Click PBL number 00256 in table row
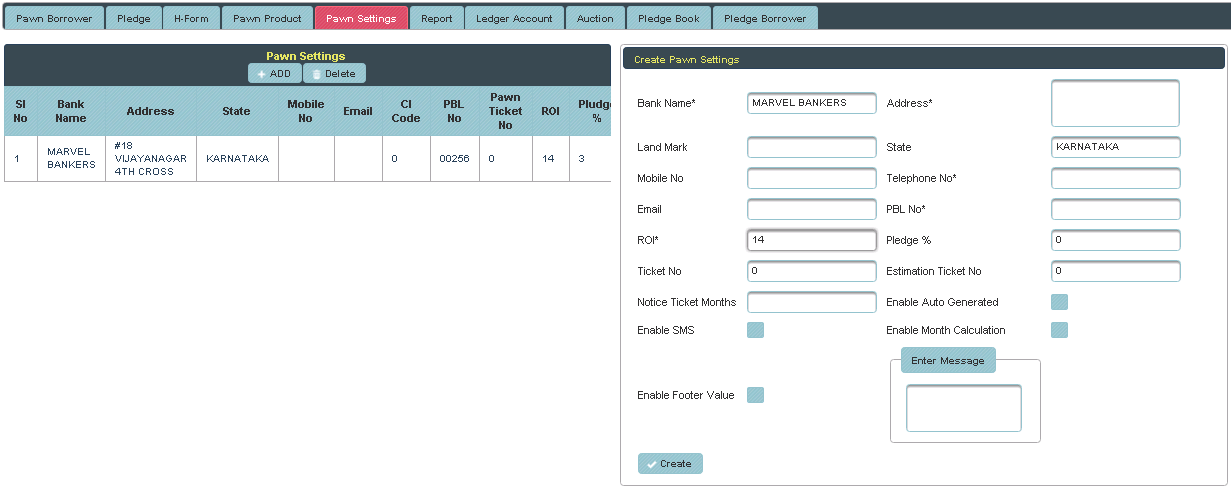1231x493 pixels. pyautogui.click(x=454, y=158)
